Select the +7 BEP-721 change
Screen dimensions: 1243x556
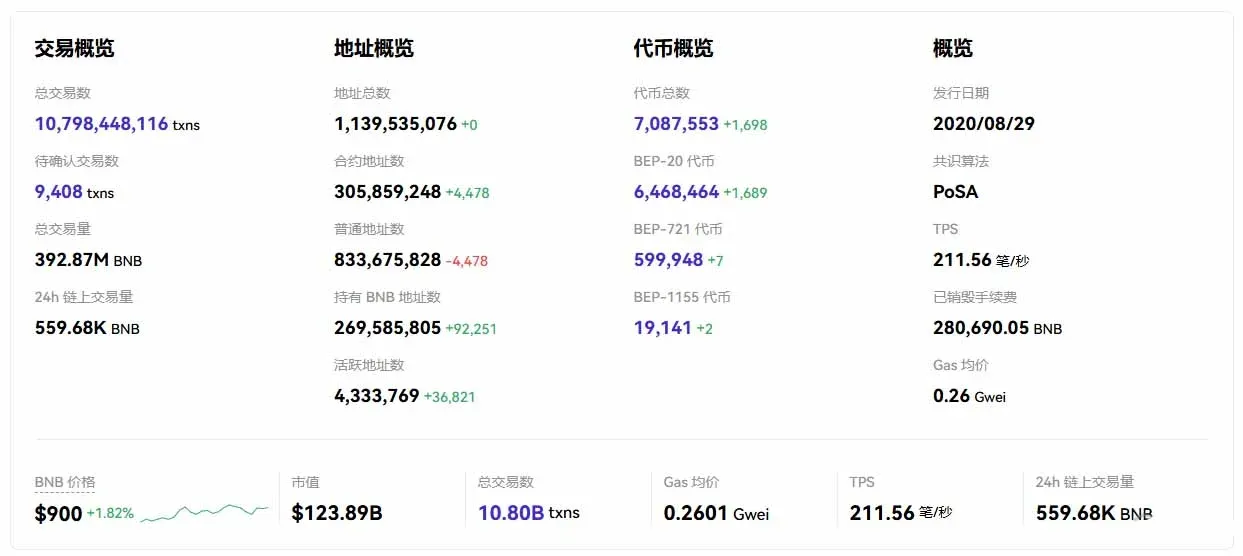click(715, 261)
